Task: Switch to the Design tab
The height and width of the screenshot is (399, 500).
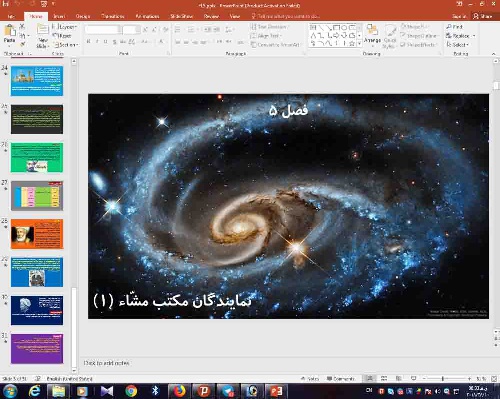Action: coord(83,16)
